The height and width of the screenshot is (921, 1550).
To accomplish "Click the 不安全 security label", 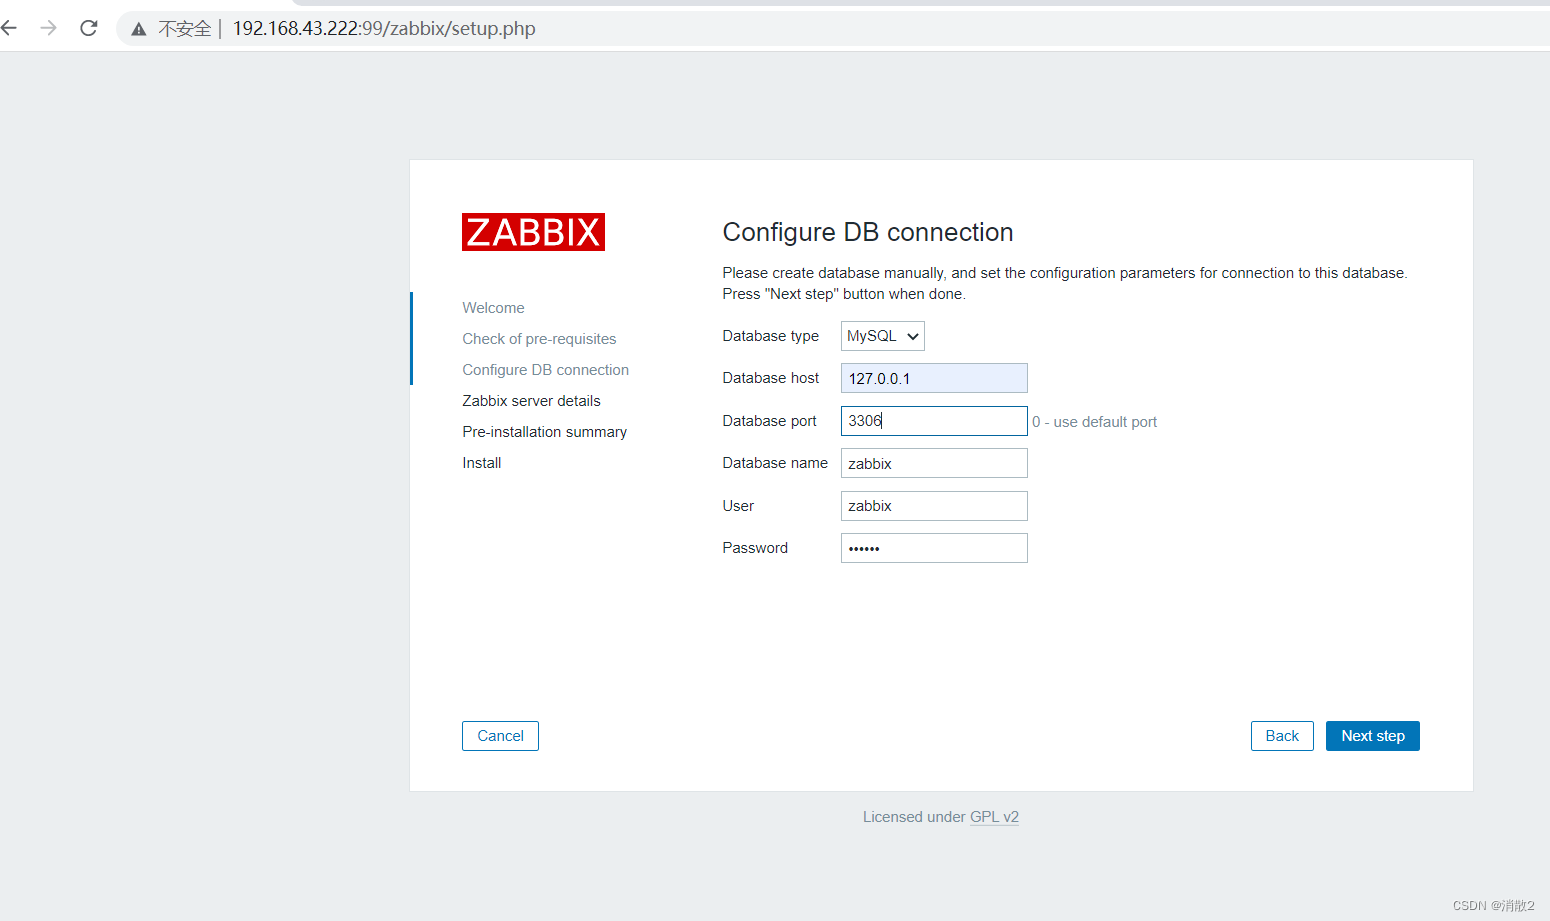I will tap(185, 29).
